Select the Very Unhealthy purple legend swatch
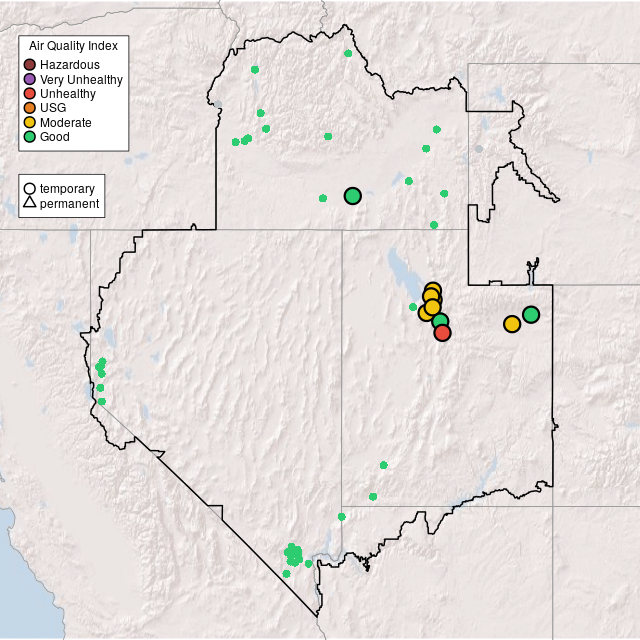The height and width of the screenshot is (640, 640). click(30, 79)
